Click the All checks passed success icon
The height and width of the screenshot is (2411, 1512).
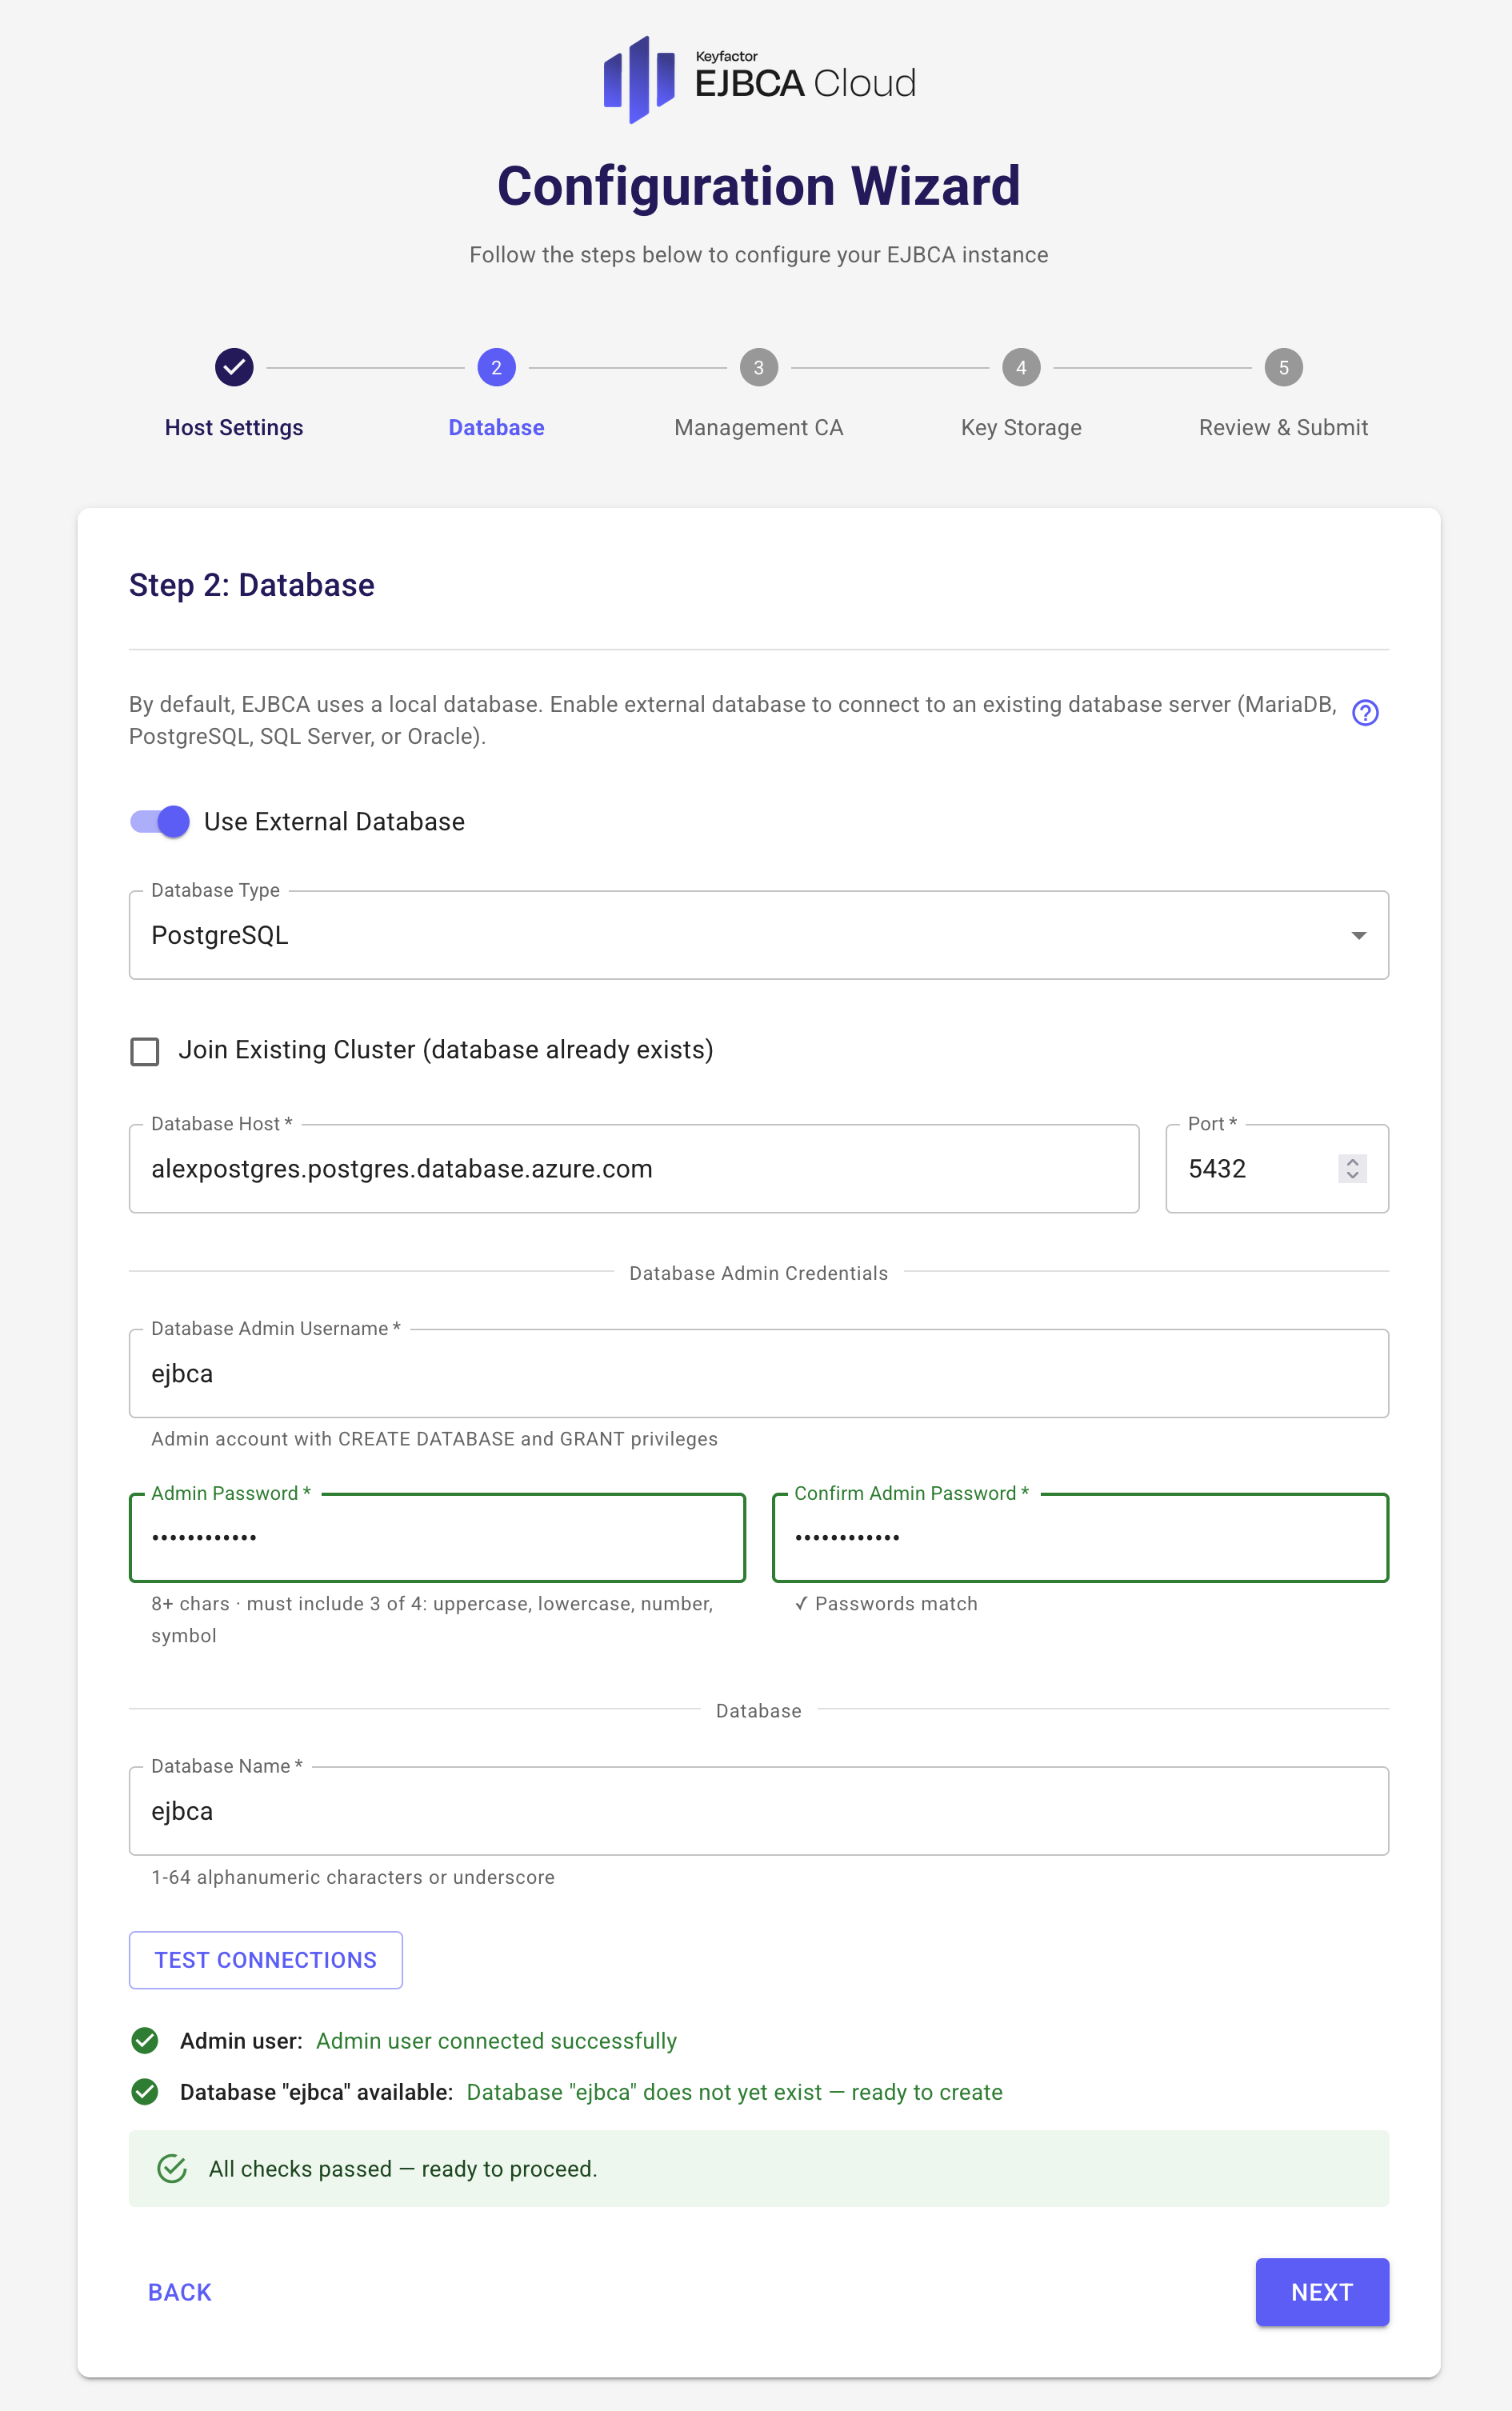(172, 2168)
